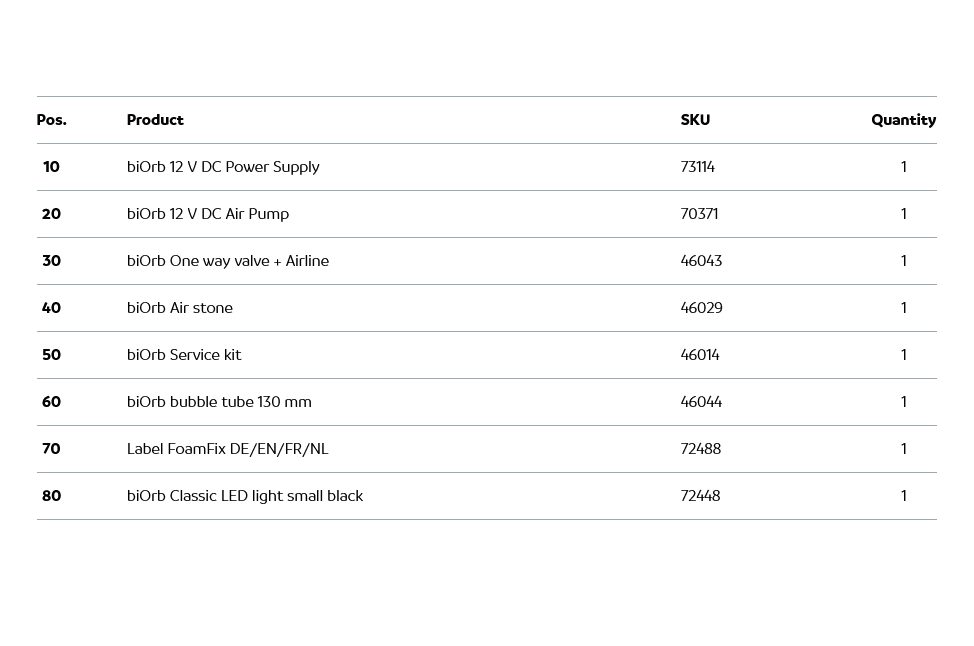This screenshot has width=974, height=646.
Task: Click position number 60
Action: tap(51, 402)
